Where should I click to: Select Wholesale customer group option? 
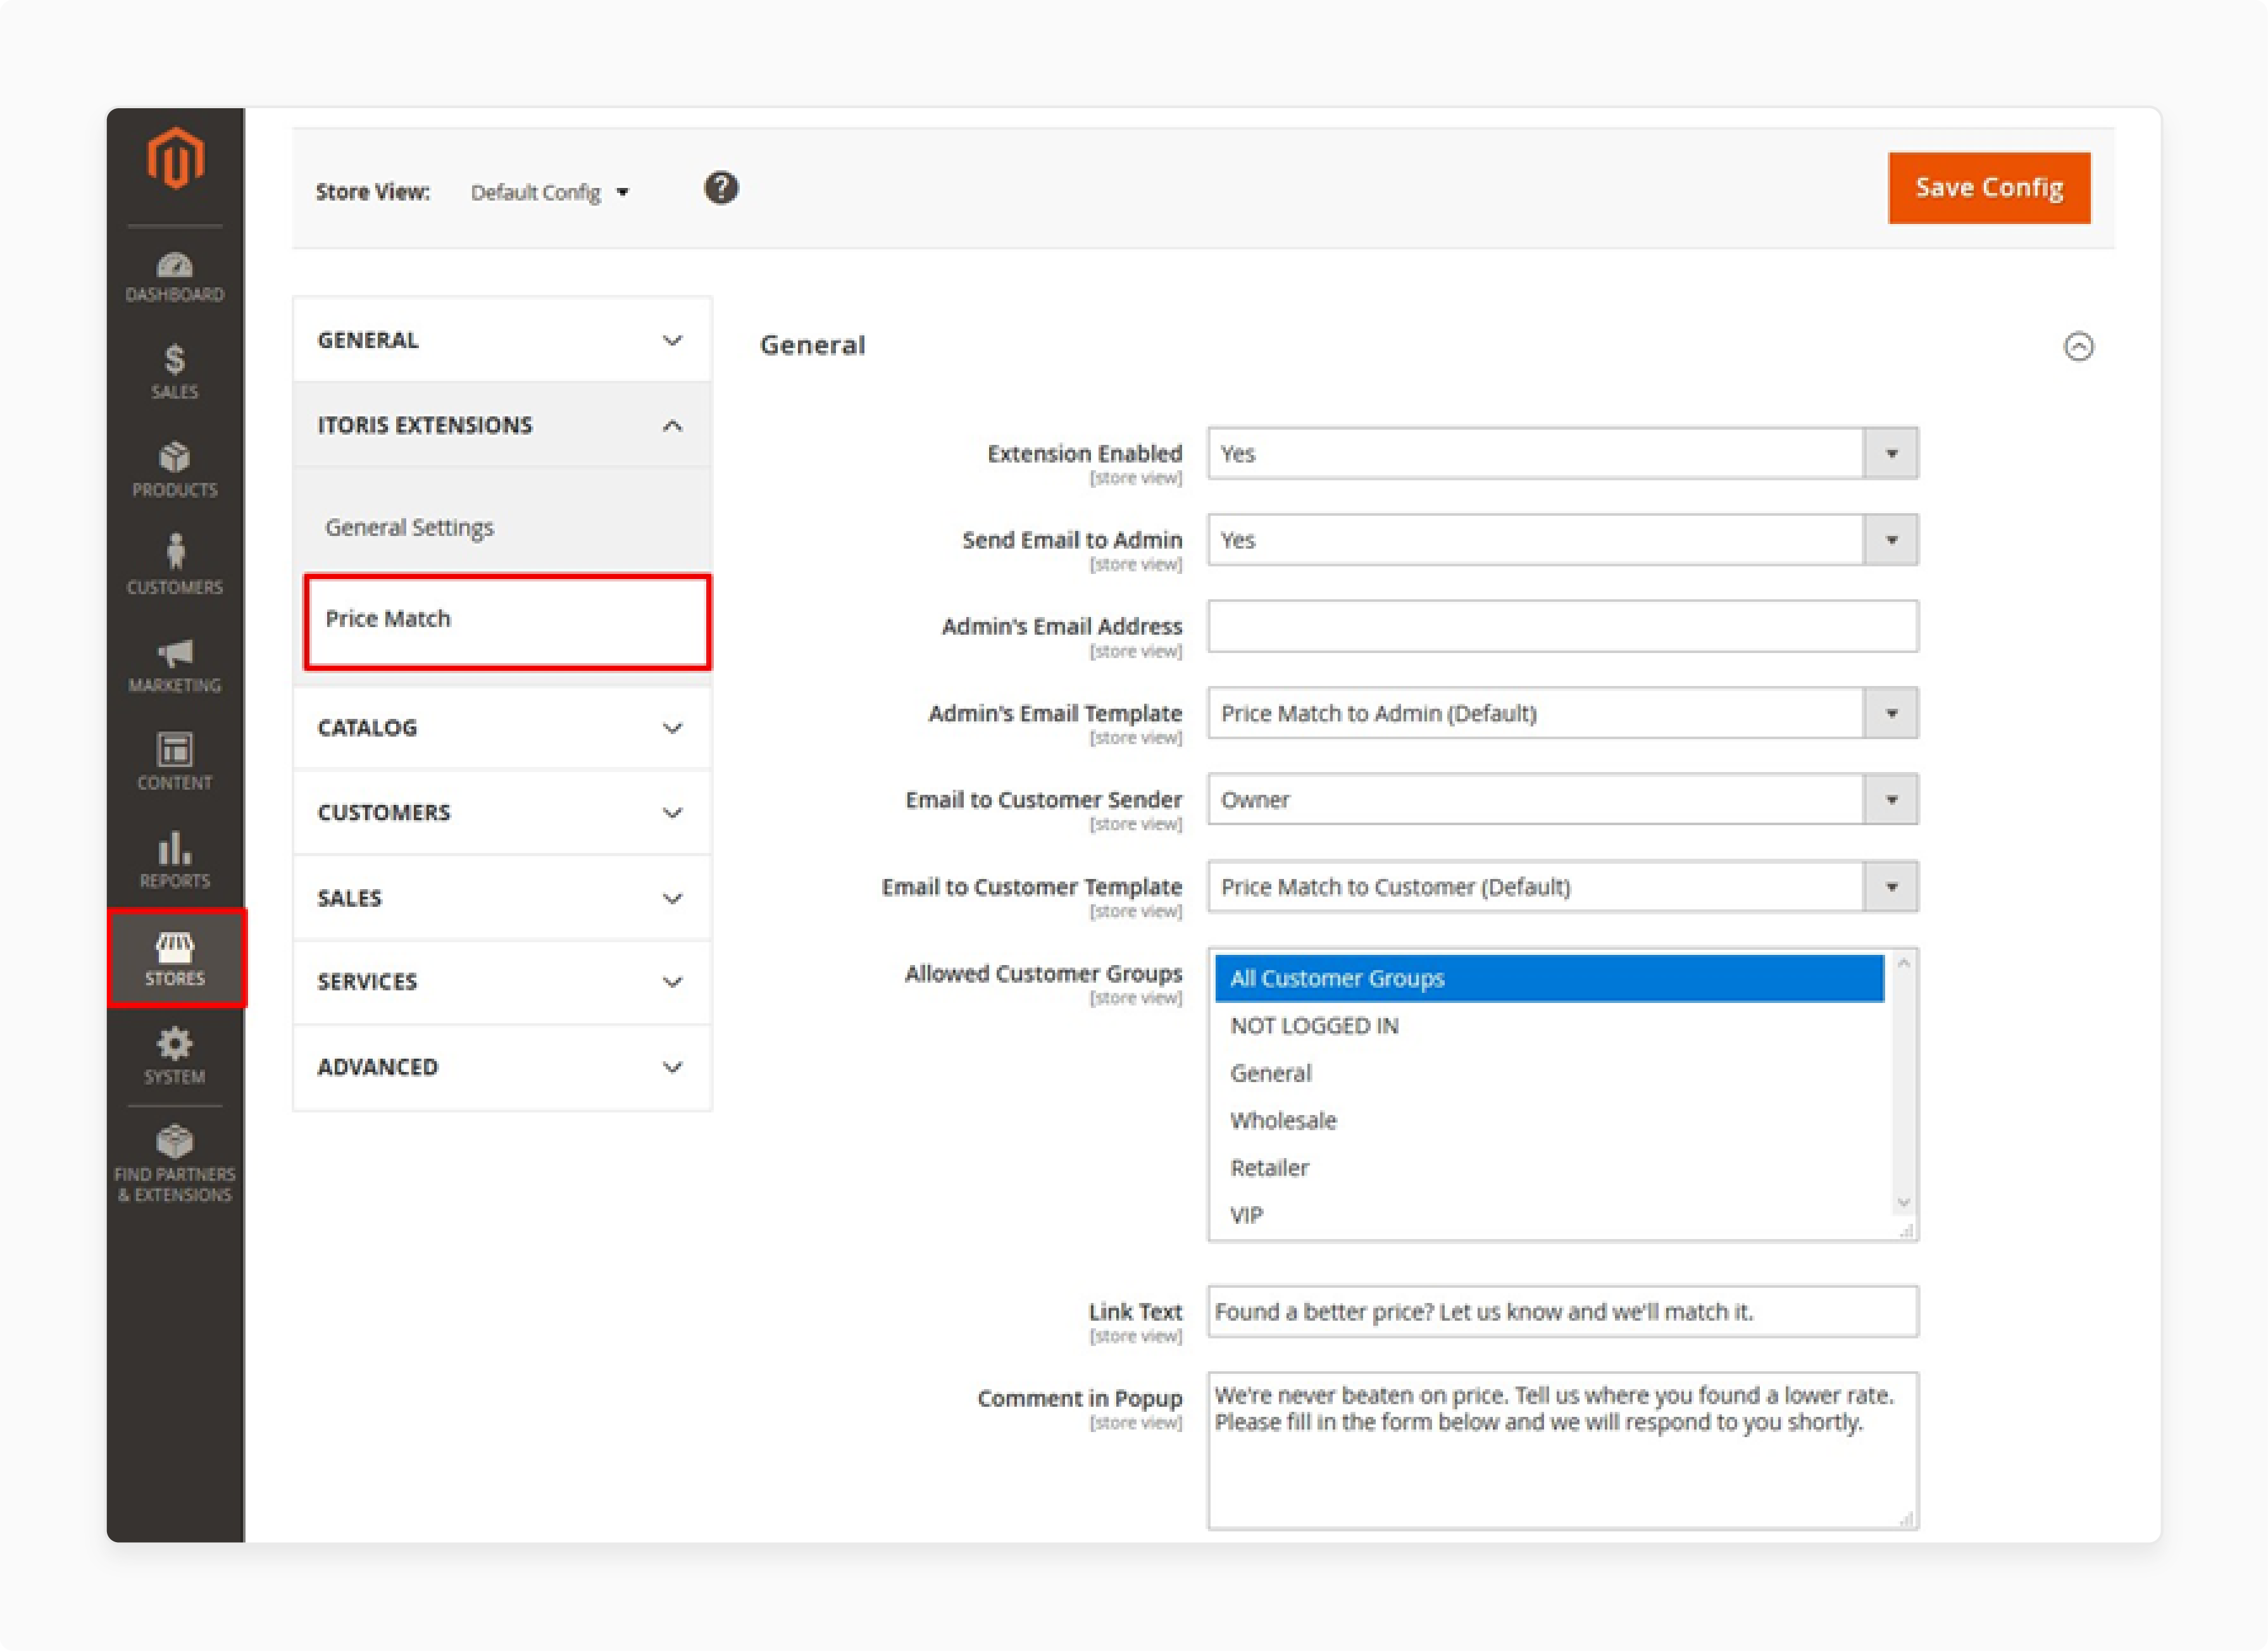click(1549, 1120)
